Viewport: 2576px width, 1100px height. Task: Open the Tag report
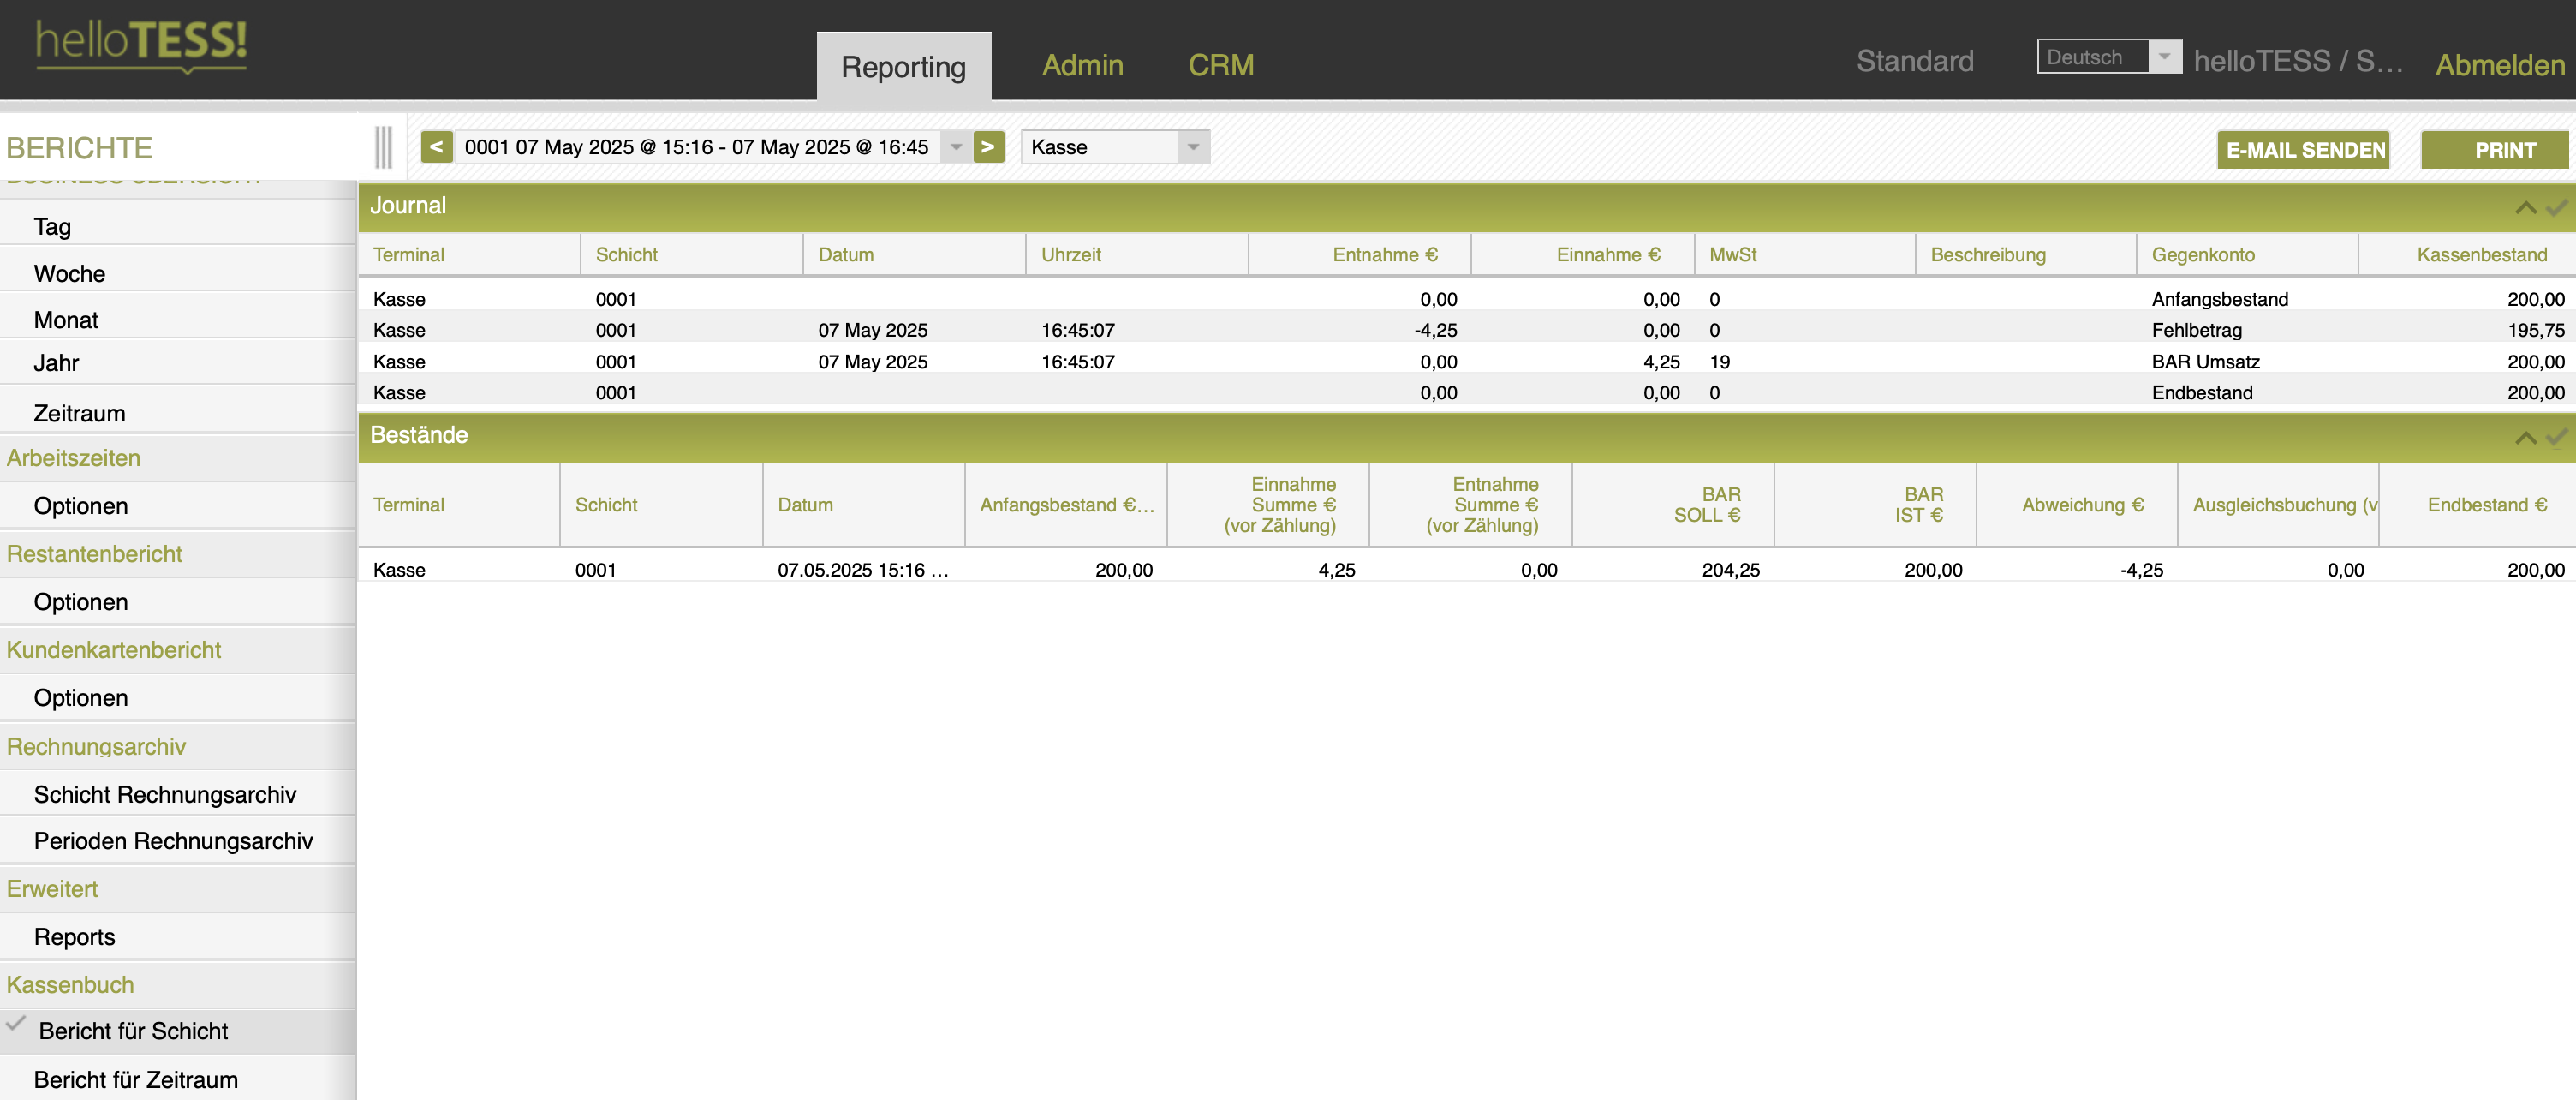[x=178, y=227]
